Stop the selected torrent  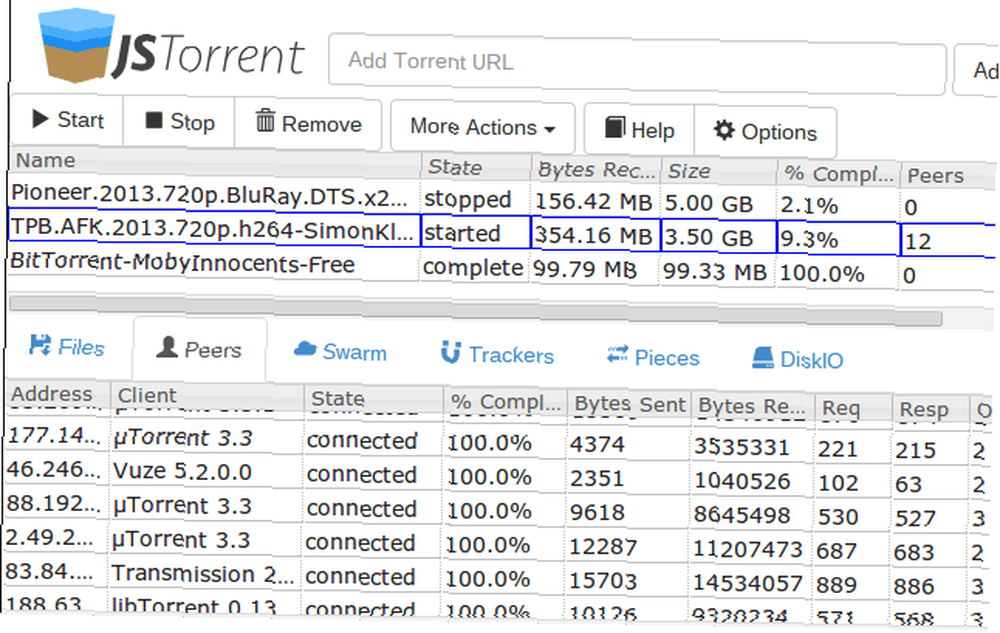click(179, 122)
